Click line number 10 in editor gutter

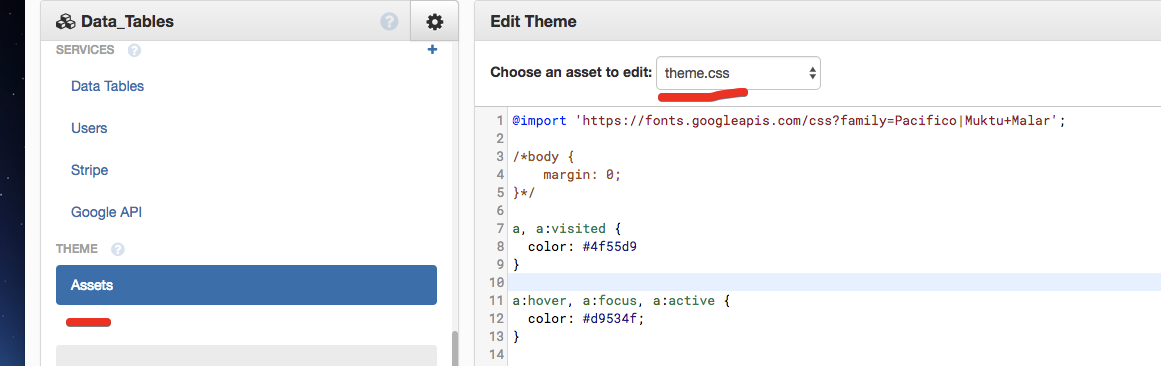[x=497, y=283]
